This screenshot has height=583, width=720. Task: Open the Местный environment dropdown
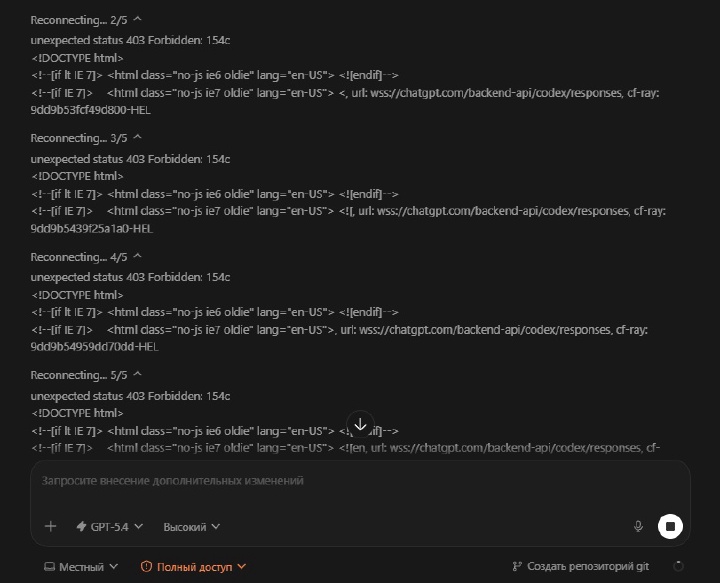[81, 567]
